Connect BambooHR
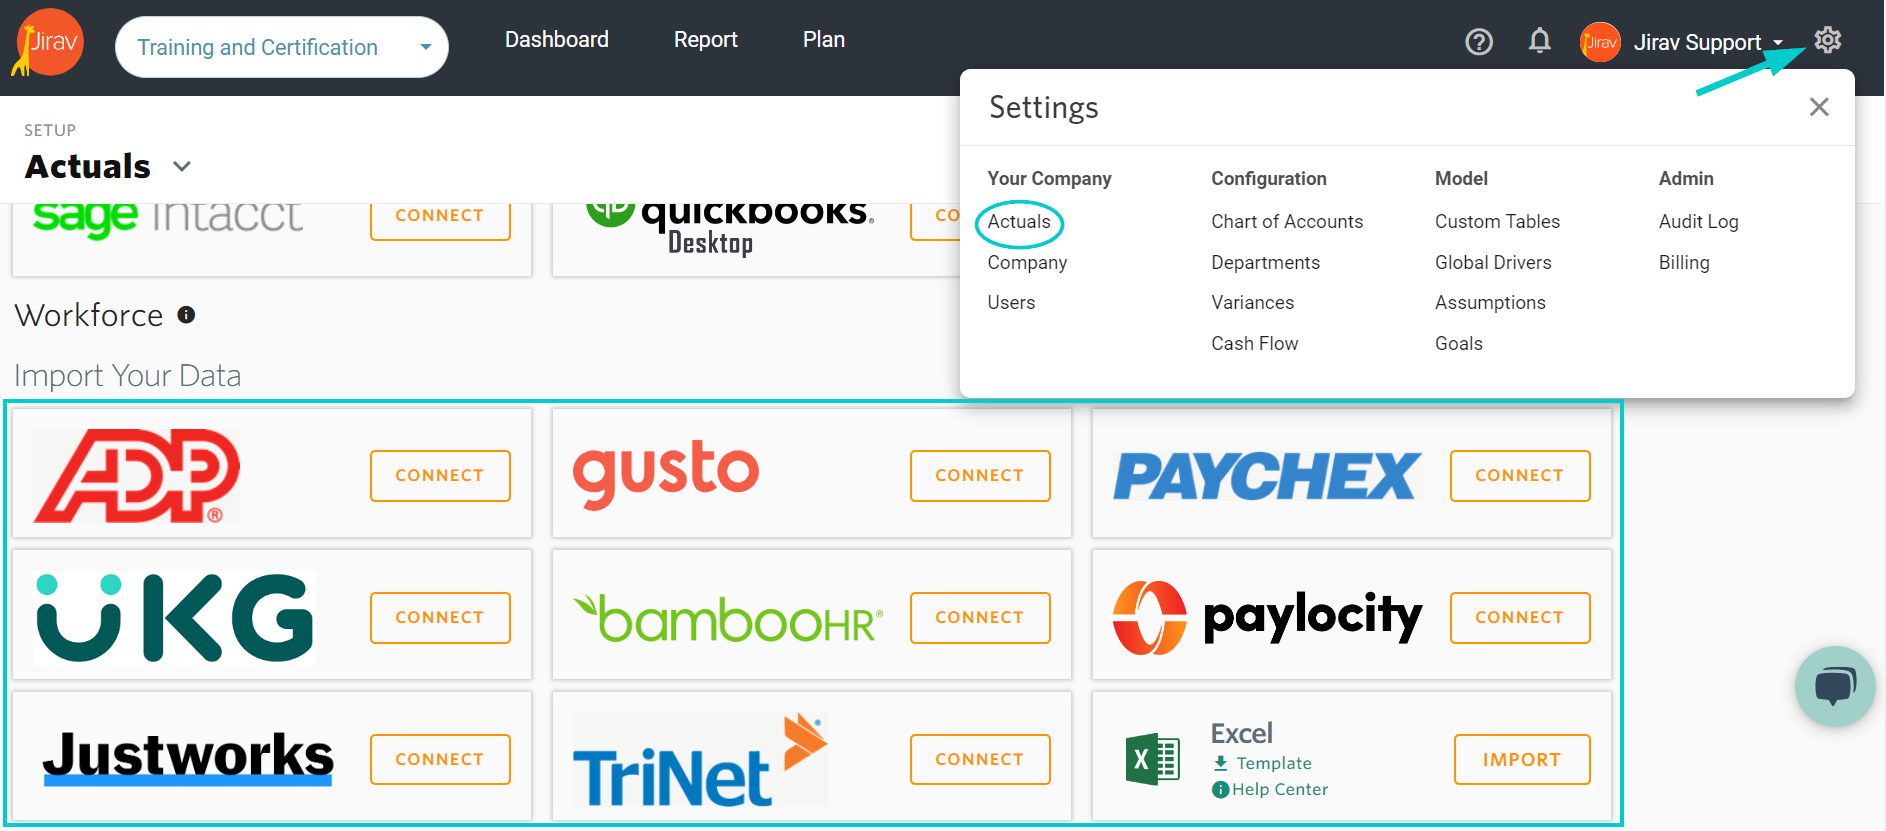Viewport: 1886px width, 831px height. (980, 618)
